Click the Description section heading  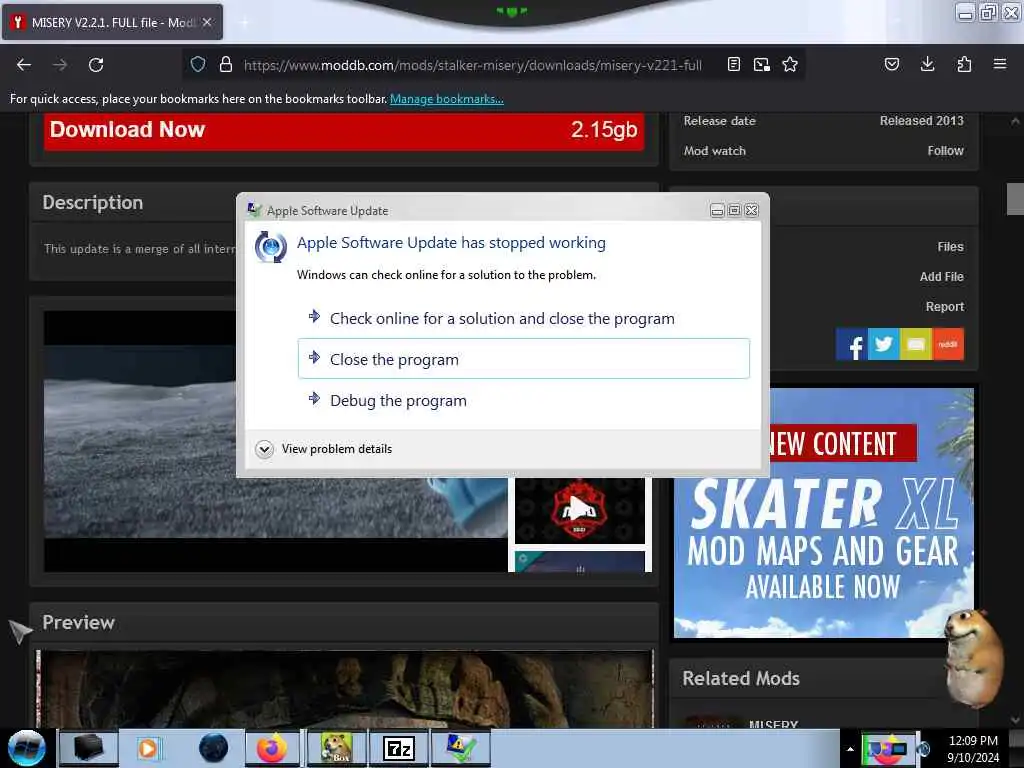click(93, 202)
